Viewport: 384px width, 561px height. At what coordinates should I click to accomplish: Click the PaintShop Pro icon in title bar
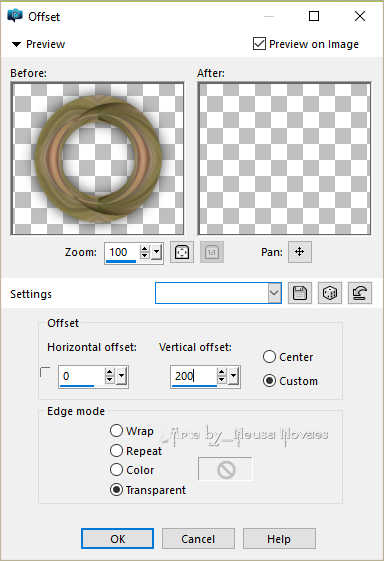coord(15,16)
